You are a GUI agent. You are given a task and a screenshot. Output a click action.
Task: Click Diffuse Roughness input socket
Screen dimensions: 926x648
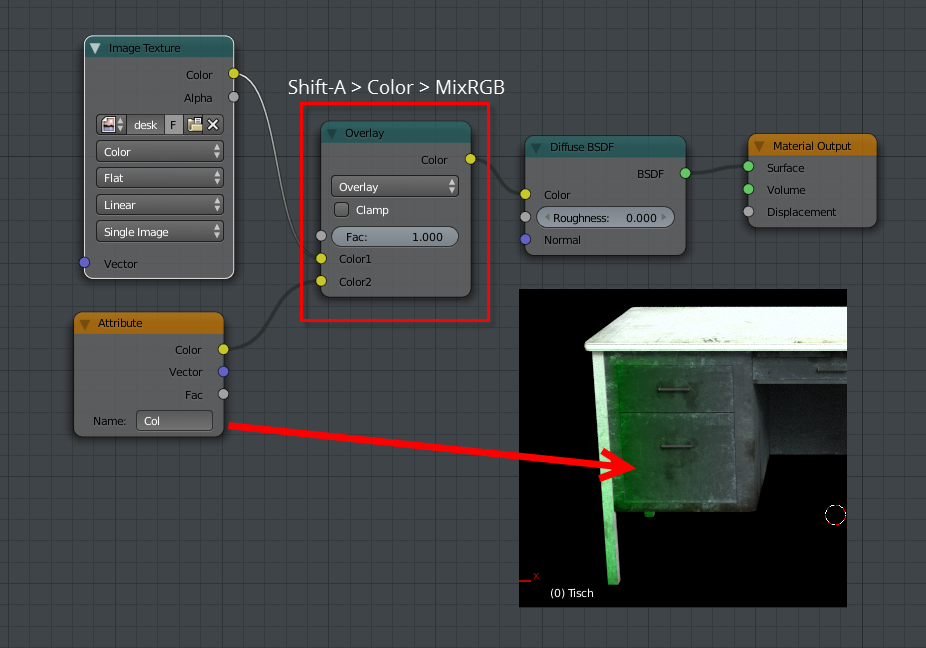525,217
